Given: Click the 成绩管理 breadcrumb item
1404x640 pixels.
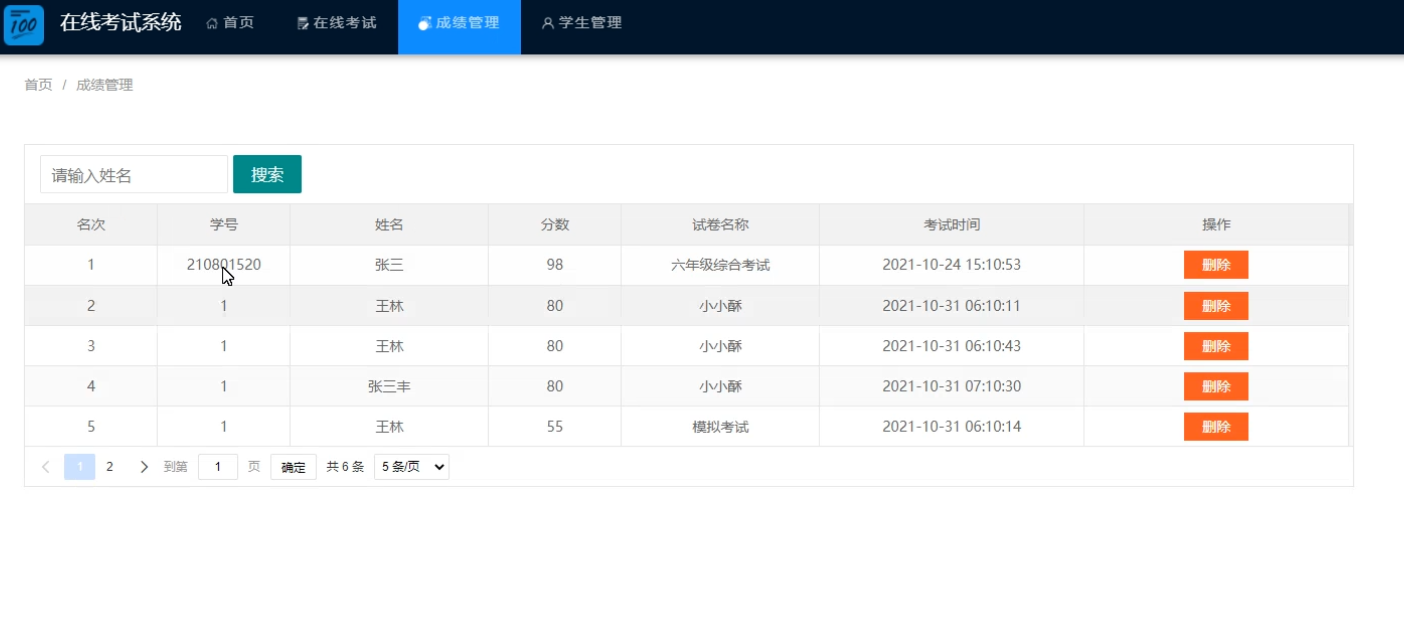Looking at the screenshot, I should click(x=104, y=85).
